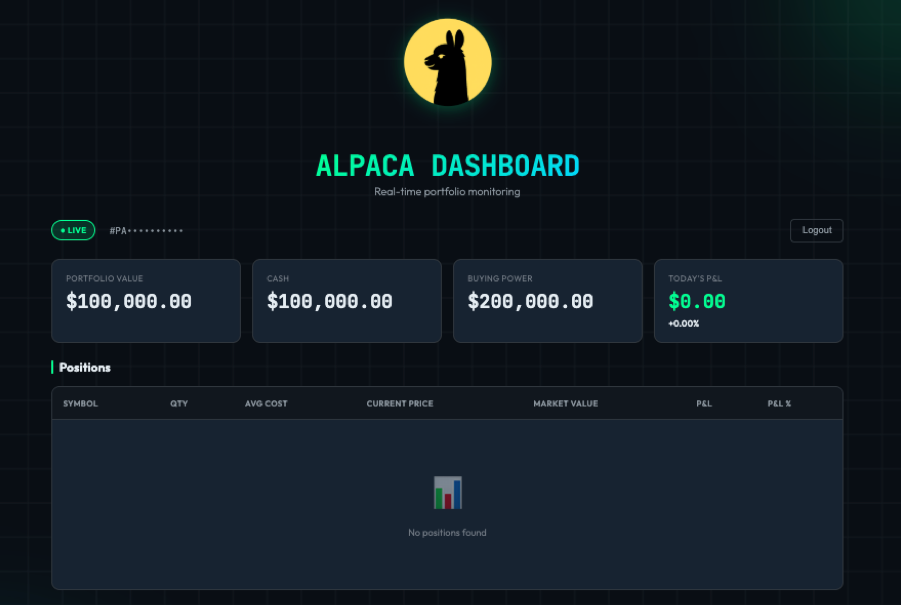Click the masked account number #PA
Viewport: 901px width, 605px height.
click(x=146, y=230)
